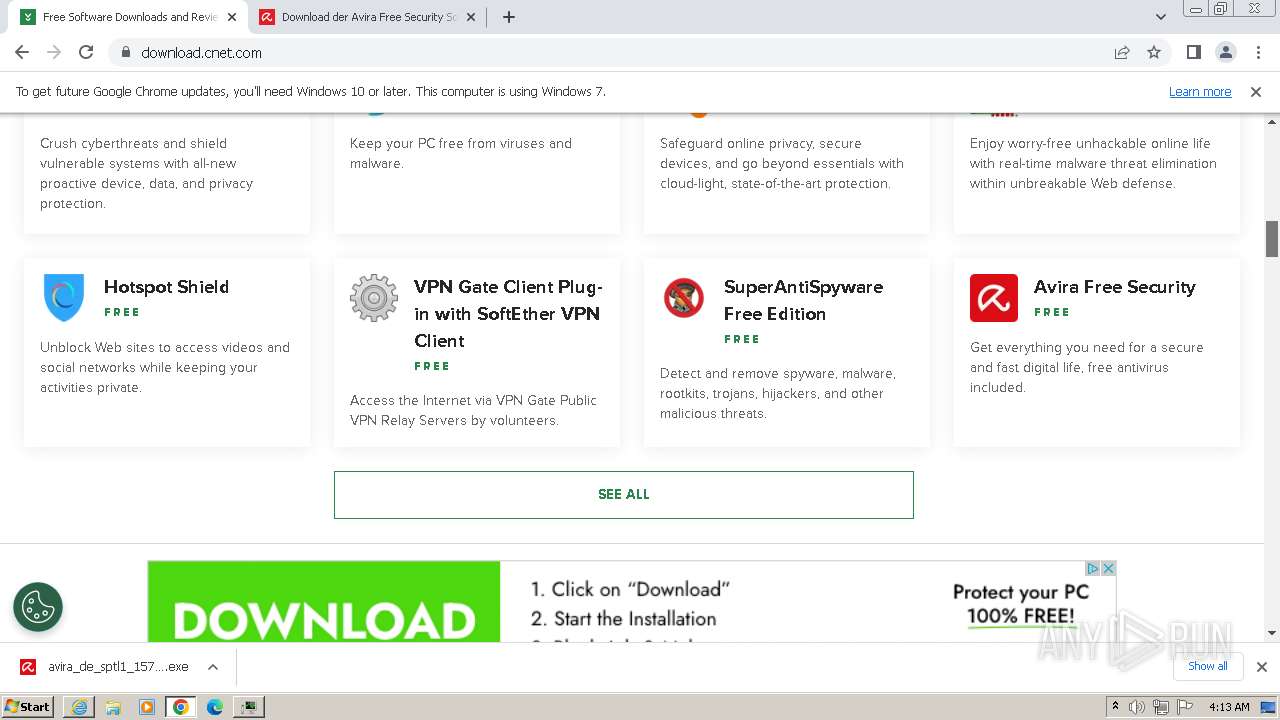The width and height of the screenshot is (1280, 720).
Task: Open the Windows Start menu
Action: coord(28,707)
